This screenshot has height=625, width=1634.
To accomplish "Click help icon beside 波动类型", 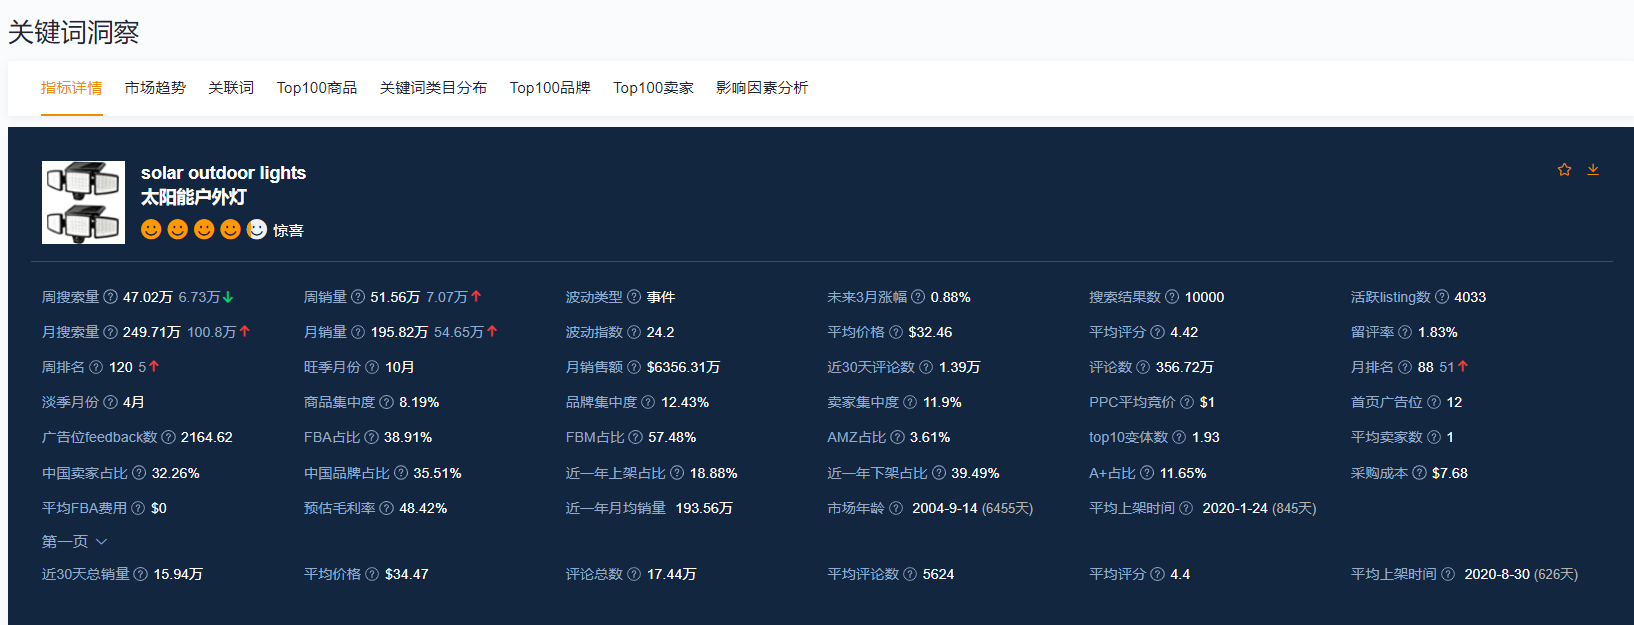I will [634, 297].
